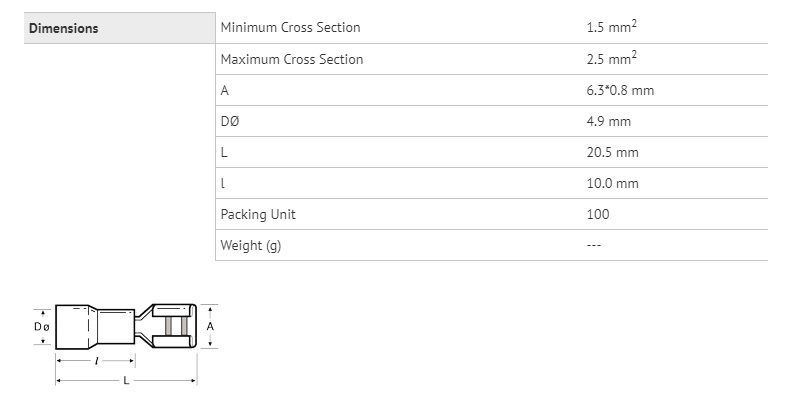Viewport: 798px width, 401px height.
Task: Click the 10.0 mm value
Action: click(x=612, y=184)
